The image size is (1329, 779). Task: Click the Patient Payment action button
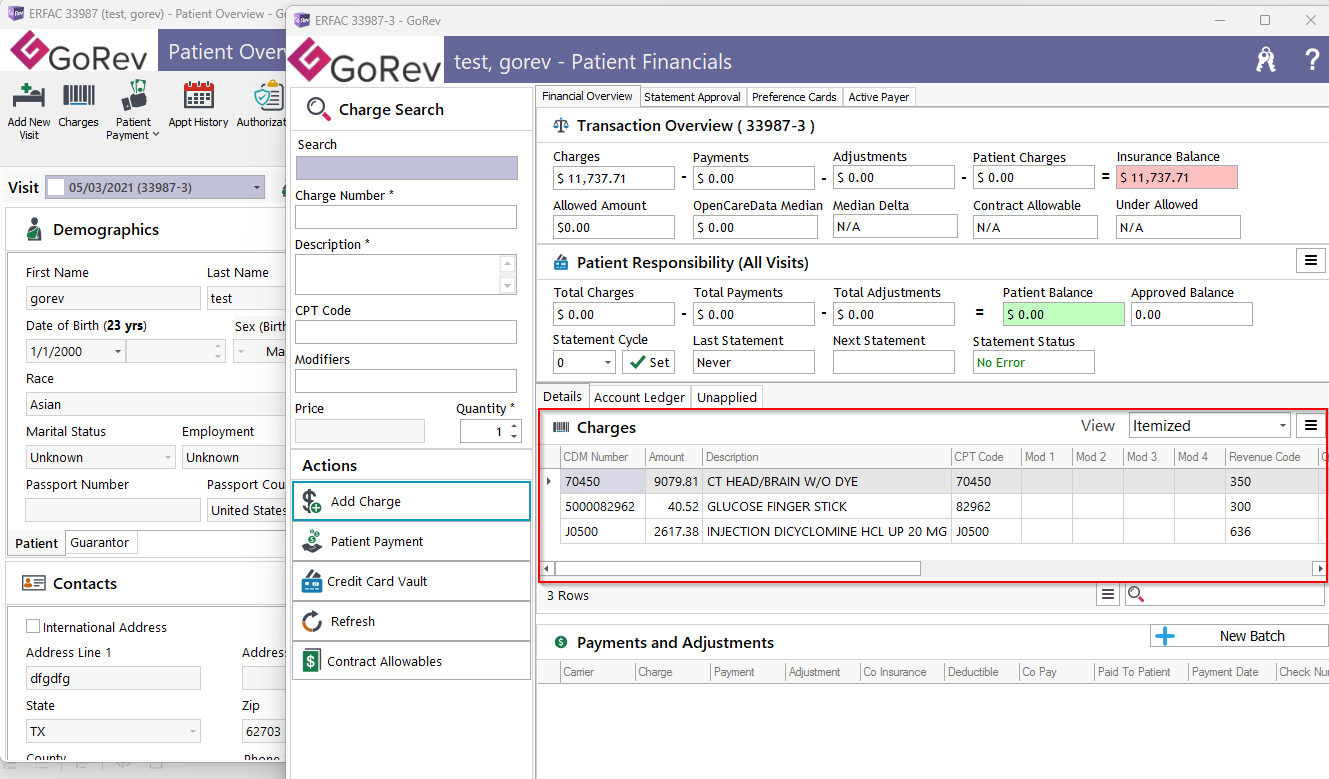[411, 541]
